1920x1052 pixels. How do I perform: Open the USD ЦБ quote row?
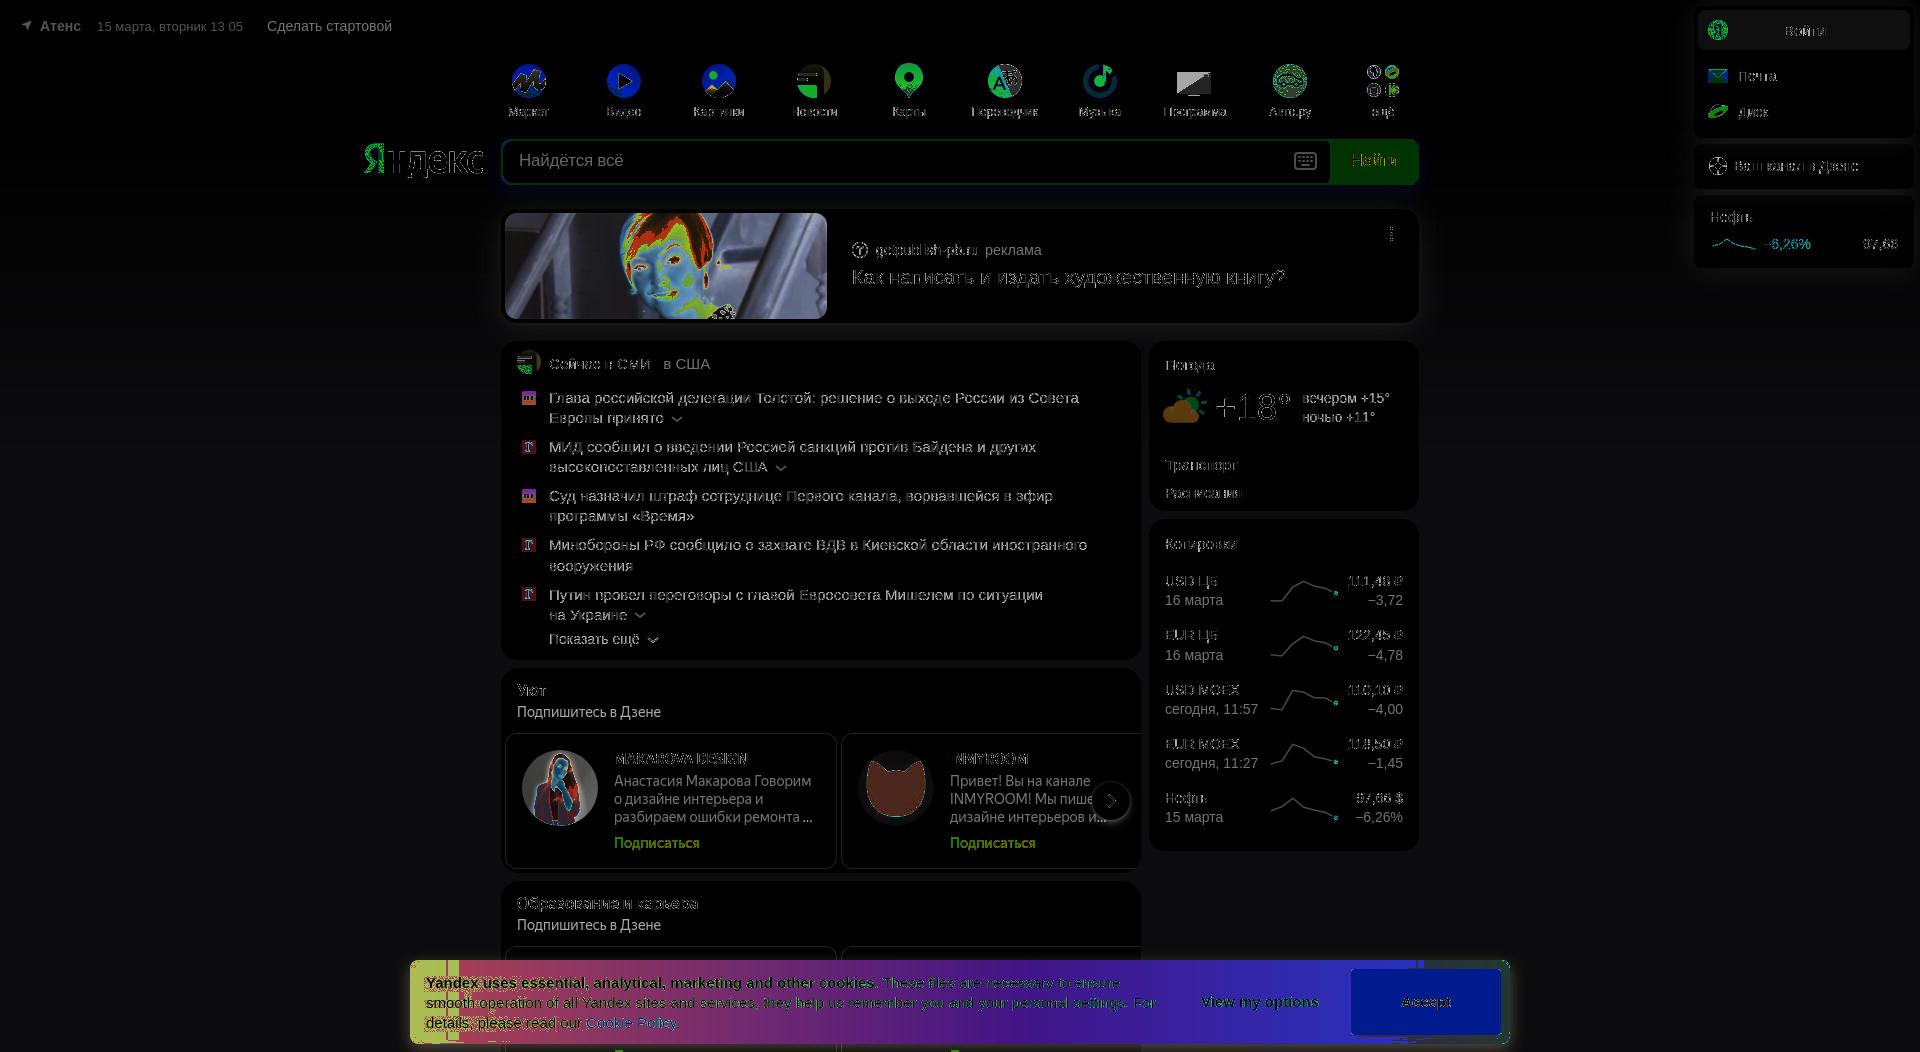pos(1284,591)
